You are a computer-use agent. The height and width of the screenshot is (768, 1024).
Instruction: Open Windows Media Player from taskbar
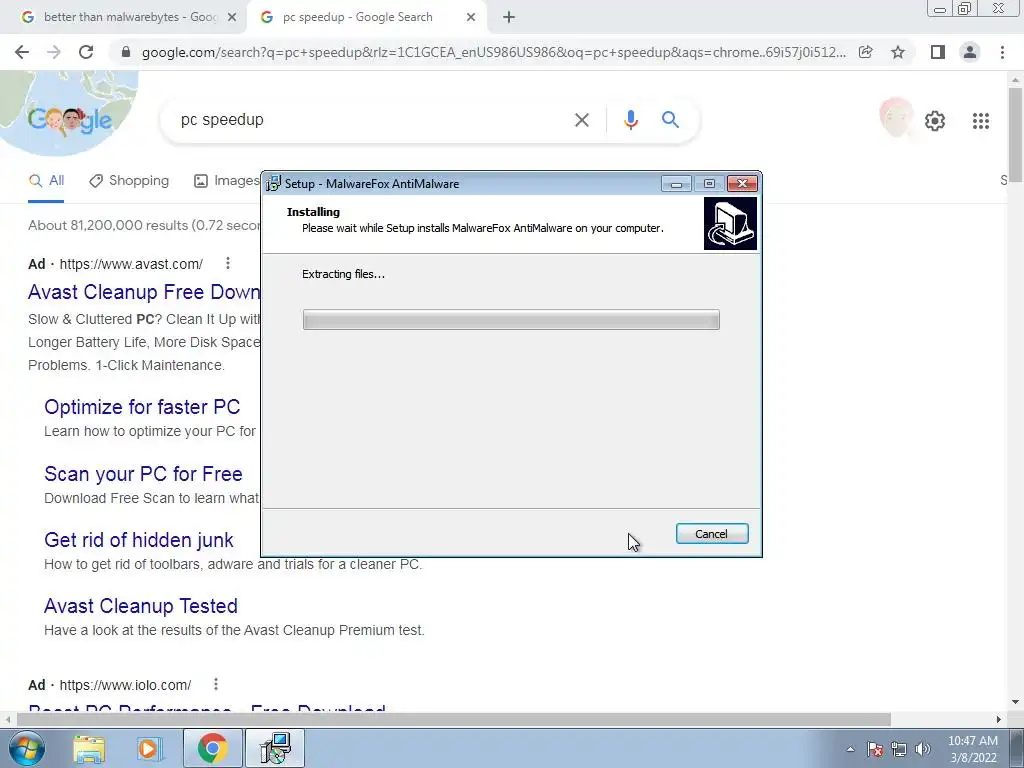pos(149,749)
